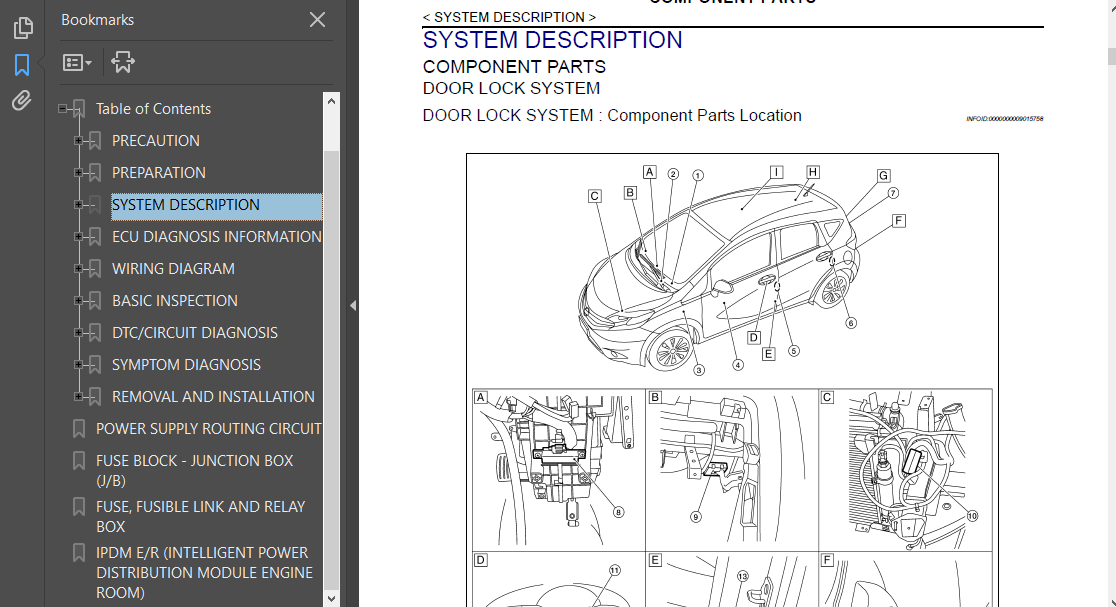This screenshot has width=1116, height=607.
Task: Collapse the navigation pane with side arrow
Action: pos(353,306)
